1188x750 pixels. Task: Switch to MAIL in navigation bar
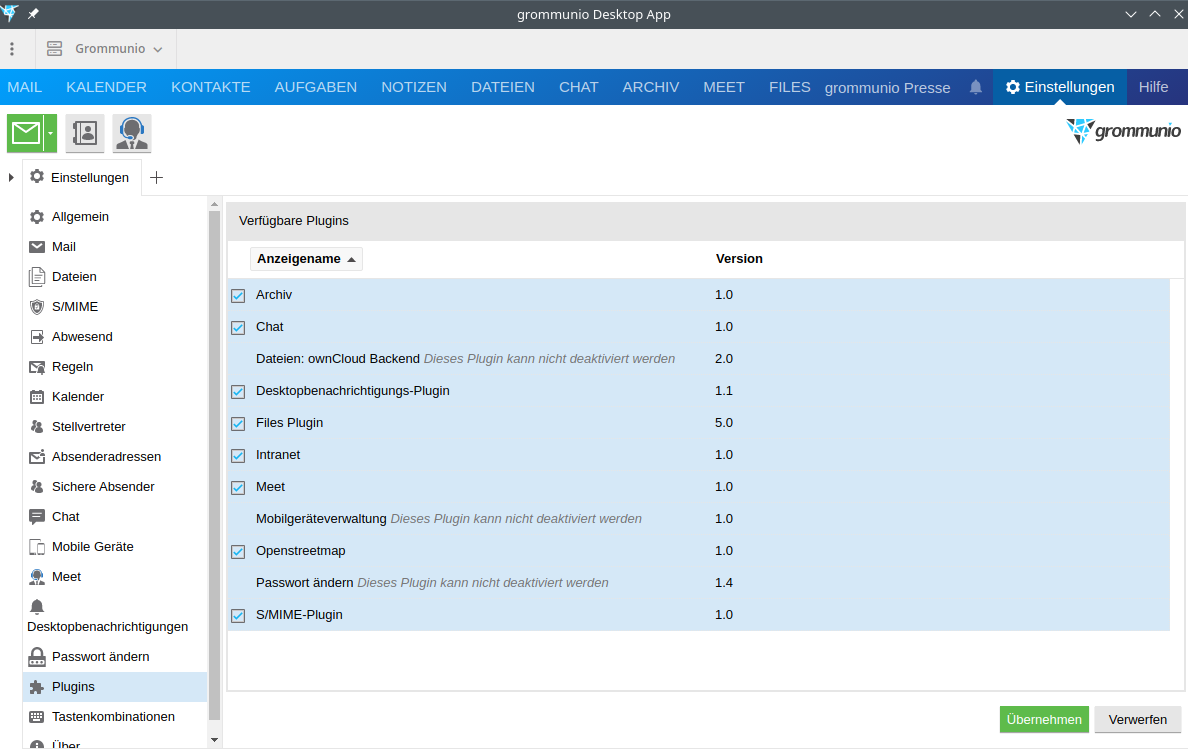pos(24,87)
